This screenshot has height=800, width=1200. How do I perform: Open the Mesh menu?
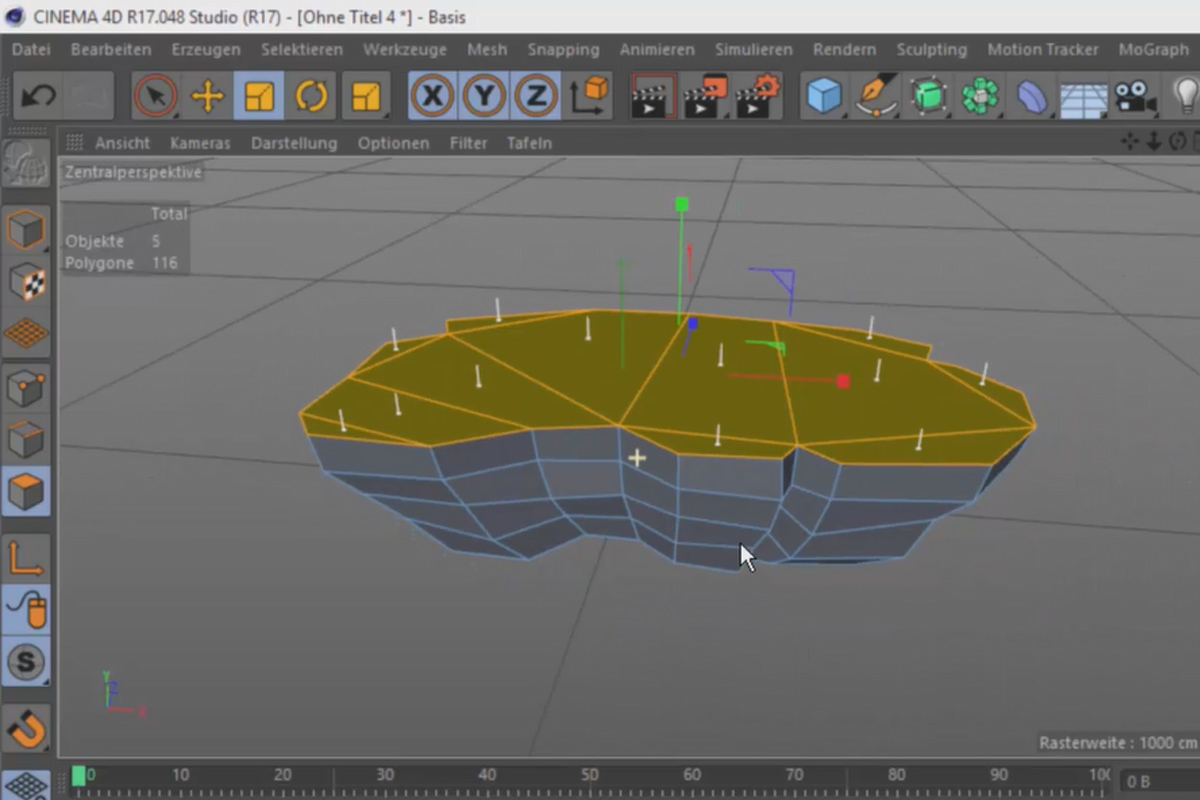tap(487, 49)
